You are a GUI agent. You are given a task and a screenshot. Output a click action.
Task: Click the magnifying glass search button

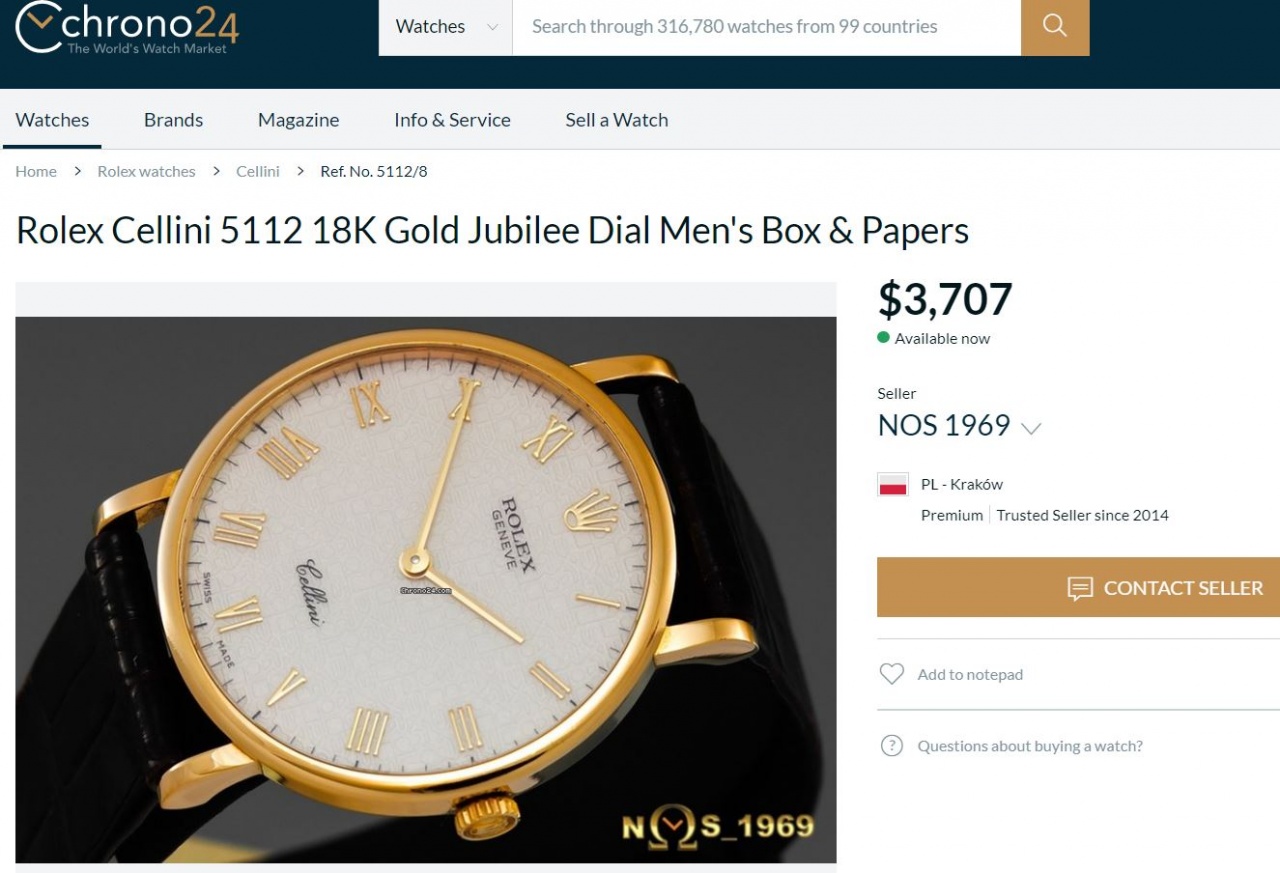click(1055, 27)
